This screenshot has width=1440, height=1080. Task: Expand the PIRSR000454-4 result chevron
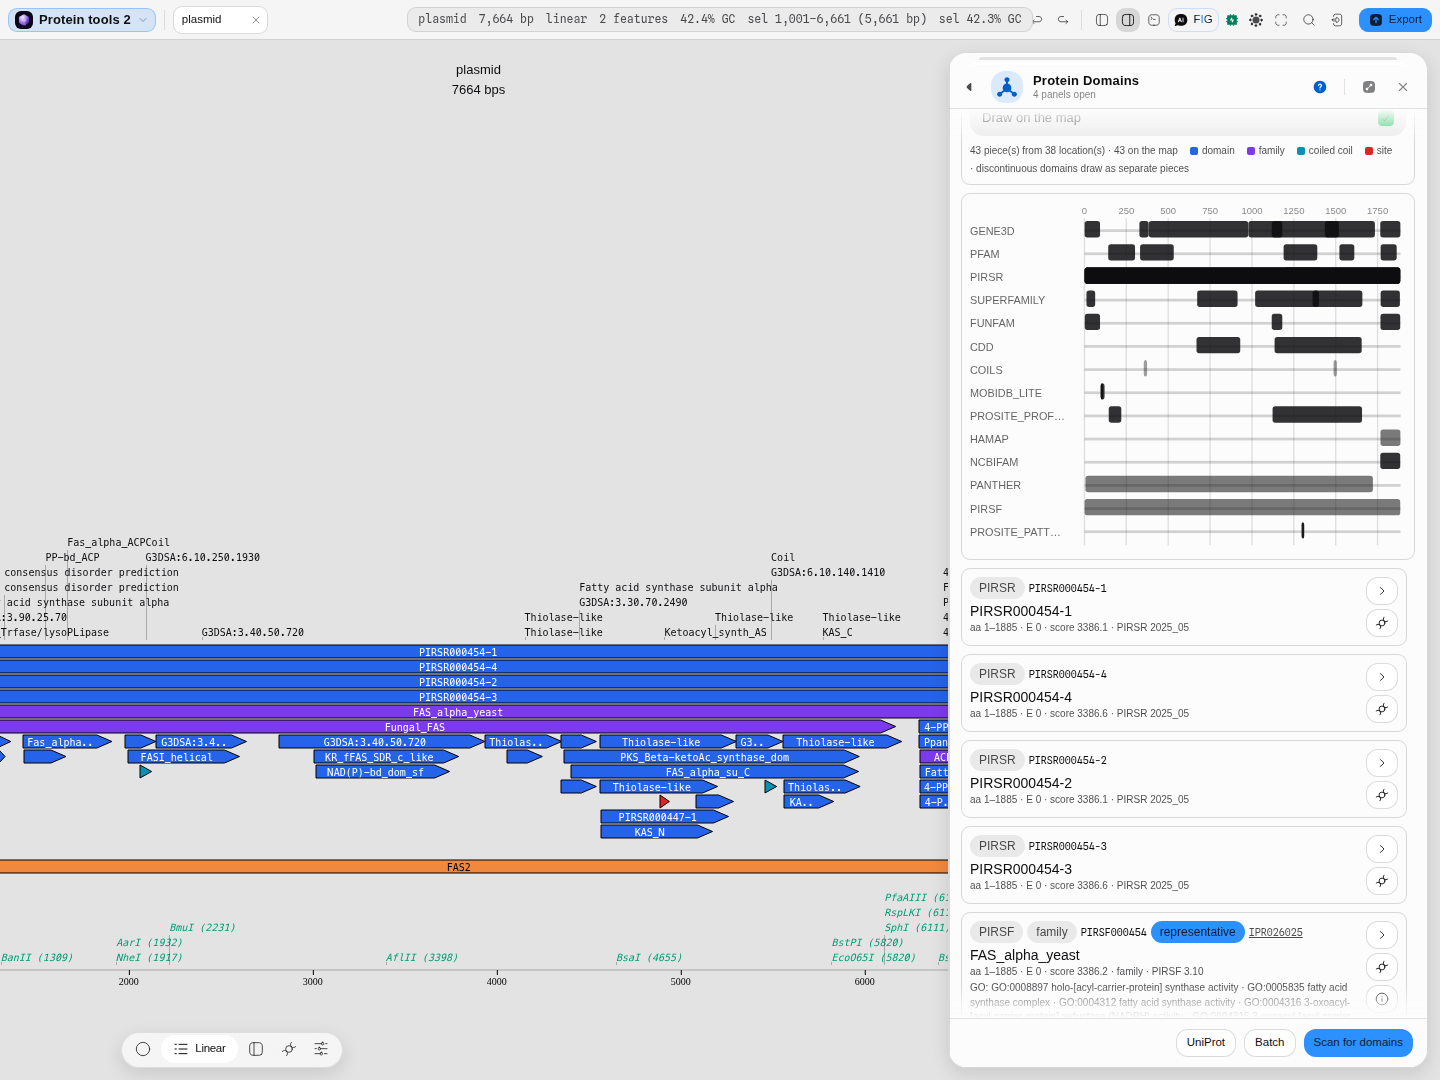point(1382,677)
